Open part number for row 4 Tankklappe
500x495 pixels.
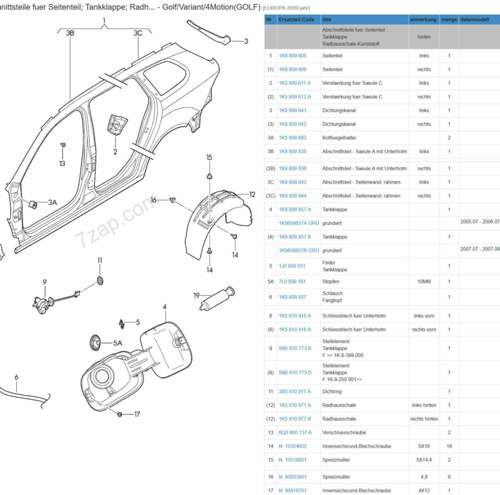[295, 209]
